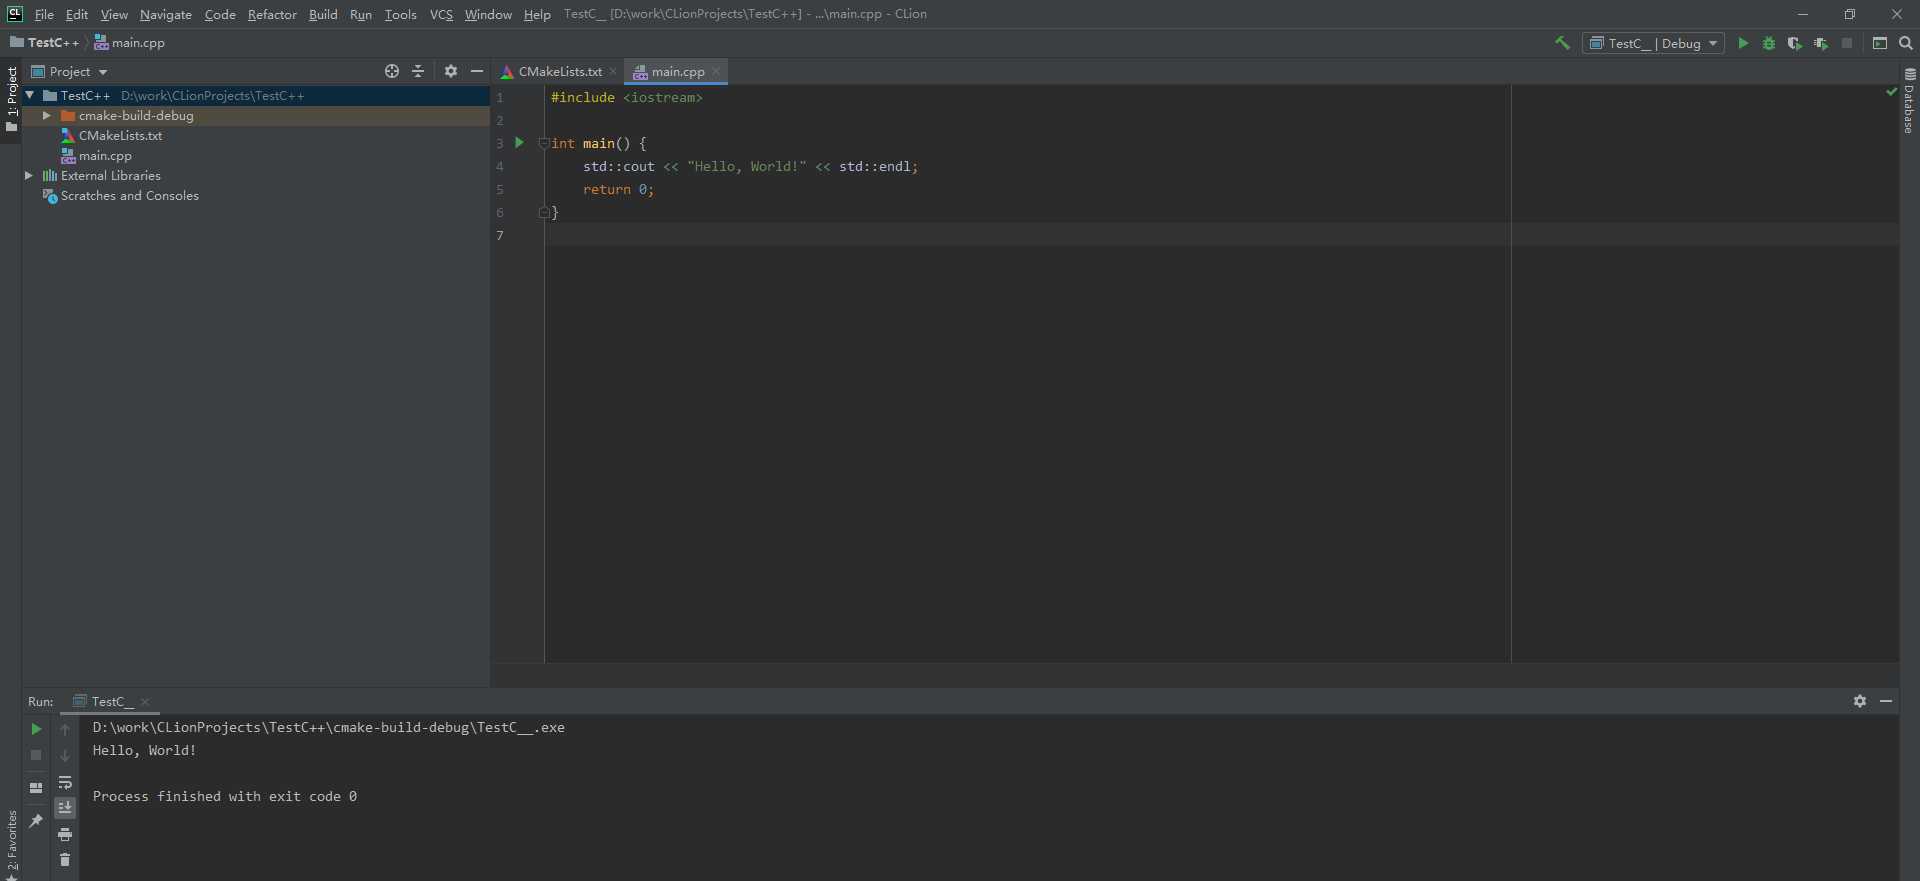
Task: Open Search Everywhere magnifier icon
Action: coord(1906,43)
